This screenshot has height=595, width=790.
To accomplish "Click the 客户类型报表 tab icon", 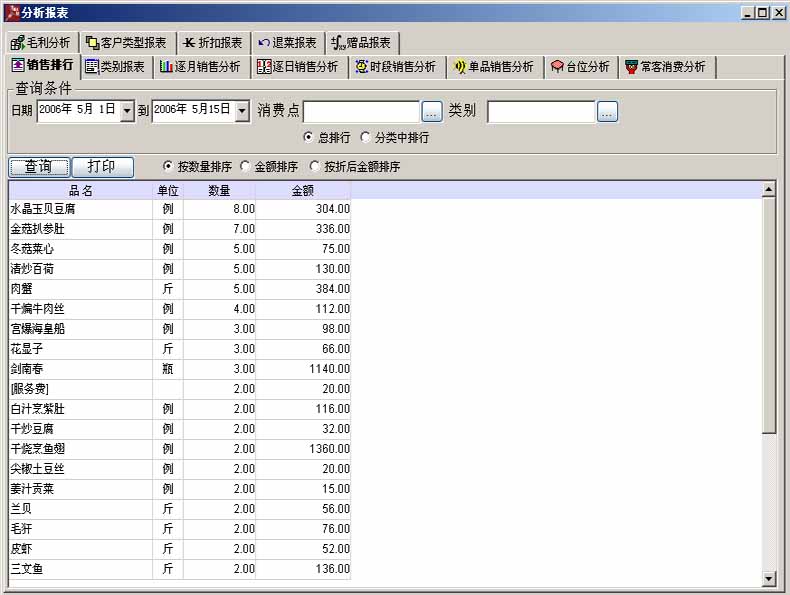I will (93, 43).
